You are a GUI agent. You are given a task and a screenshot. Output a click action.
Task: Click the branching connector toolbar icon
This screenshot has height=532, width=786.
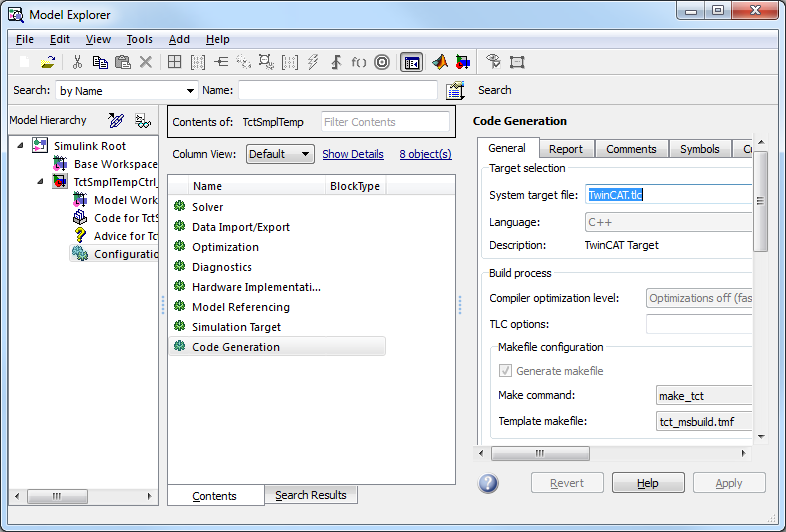(x=221, y=62)
